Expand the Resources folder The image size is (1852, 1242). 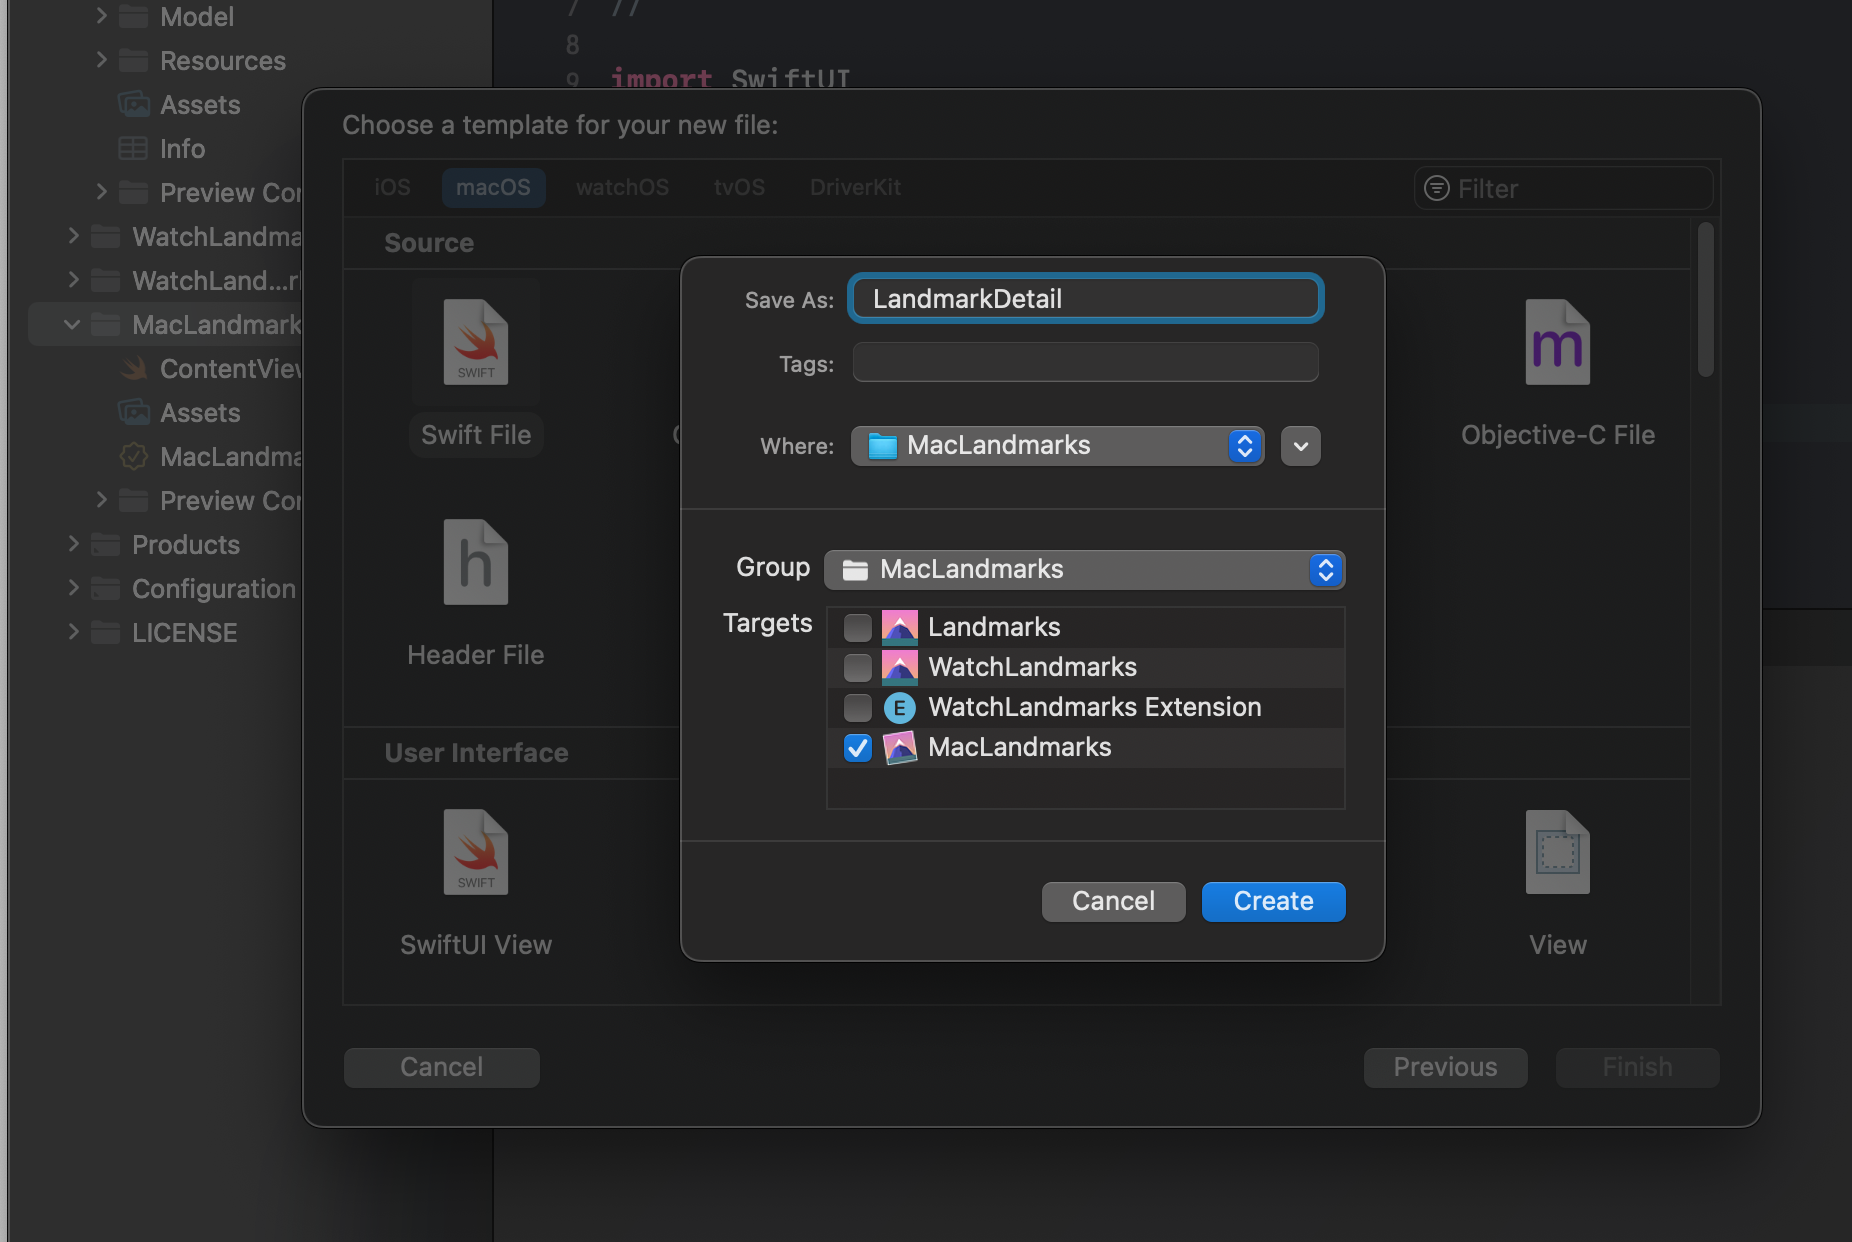click(x=101, y=60)
